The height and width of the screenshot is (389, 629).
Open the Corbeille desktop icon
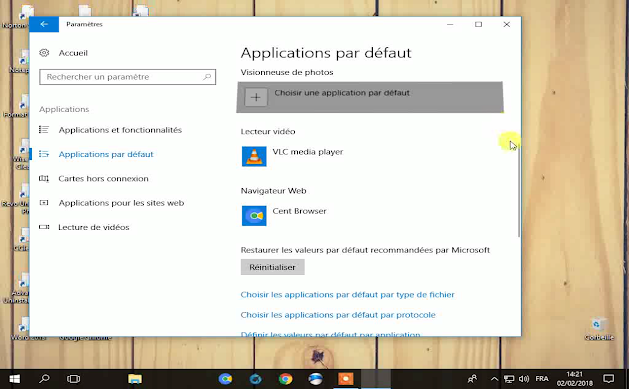pyautogui.click(x=599, y=329)
